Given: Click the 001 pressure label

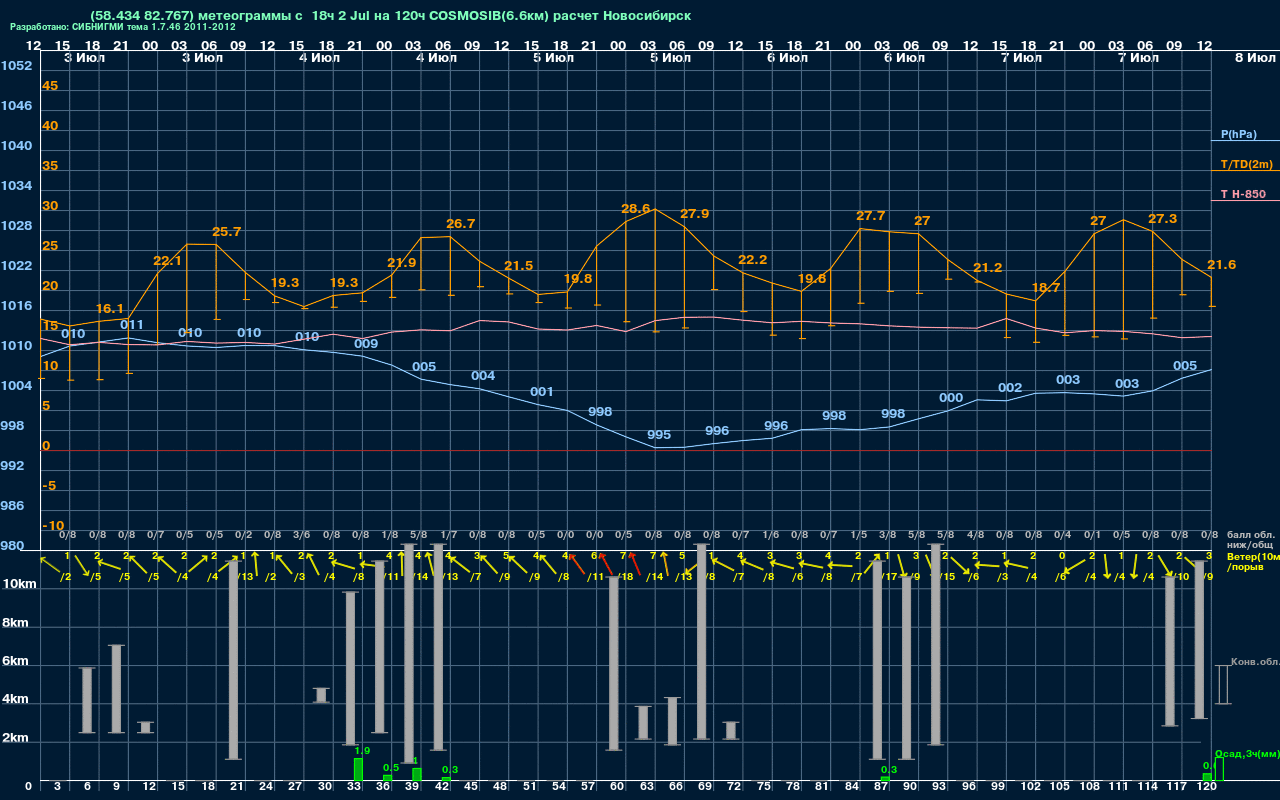Looking at the screenshot, I should pyautogui.click(x=542, y=392).
